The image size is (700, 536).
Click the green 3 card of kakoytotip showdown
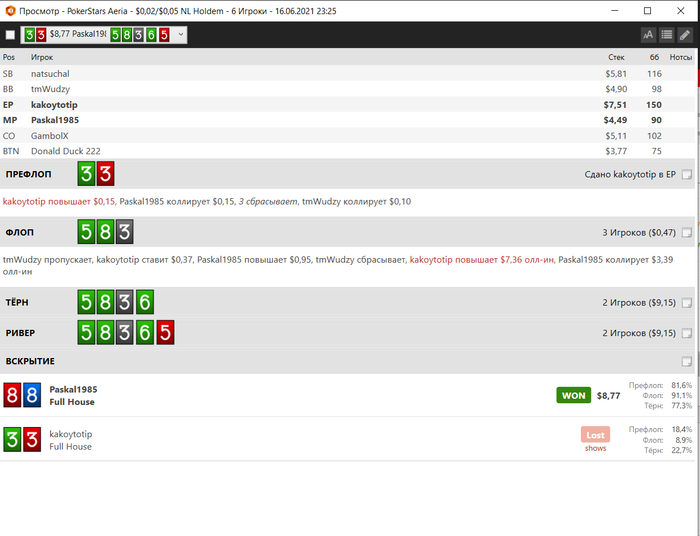coord(12,440)
